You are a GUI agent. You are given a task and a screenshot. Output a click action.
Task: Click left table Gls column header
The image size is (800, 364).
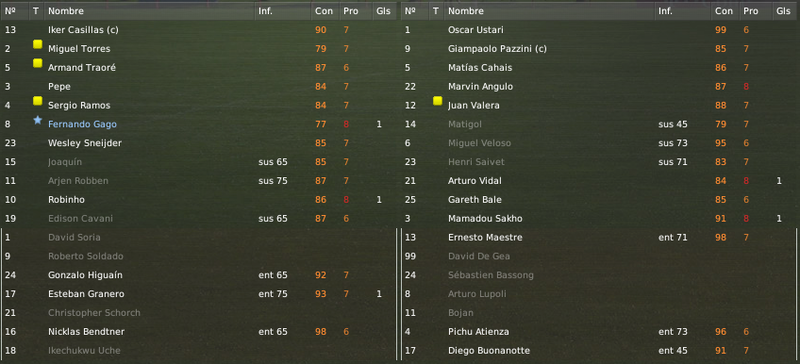383,11
